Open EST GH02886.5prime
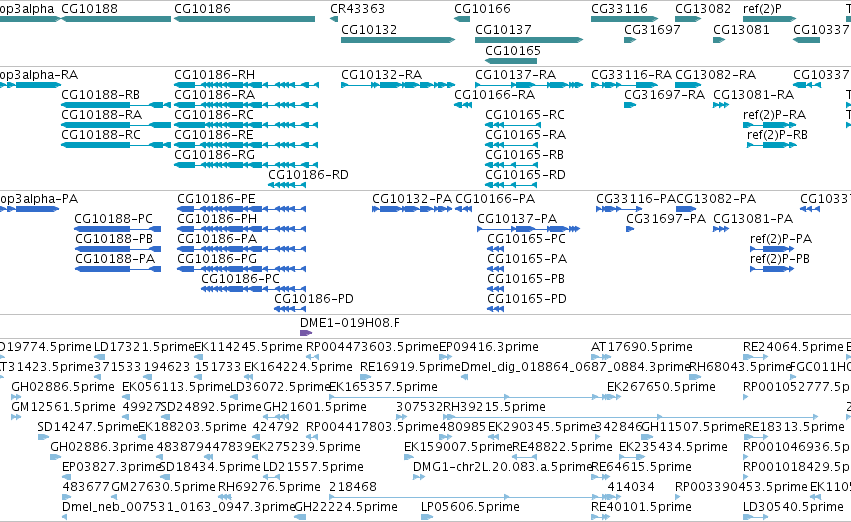Image resolution: width=851 pixels, height=522 pixels. (63, 387)
